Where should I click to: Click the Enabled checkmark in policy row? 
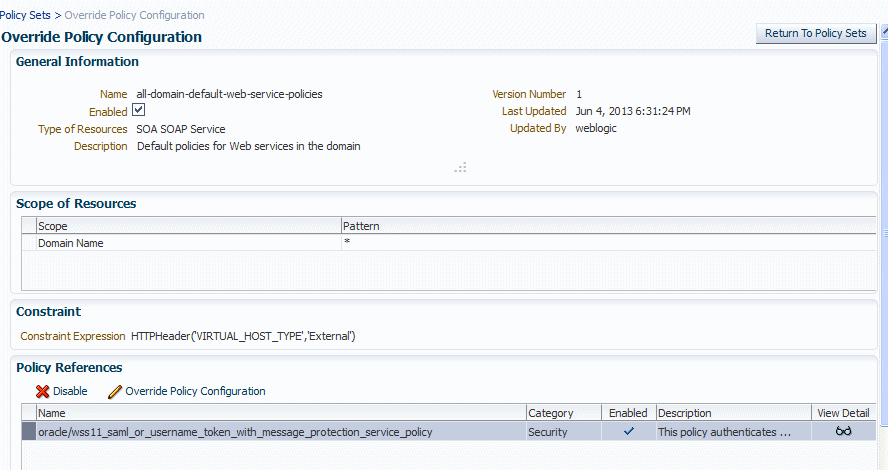pos(629,431)
